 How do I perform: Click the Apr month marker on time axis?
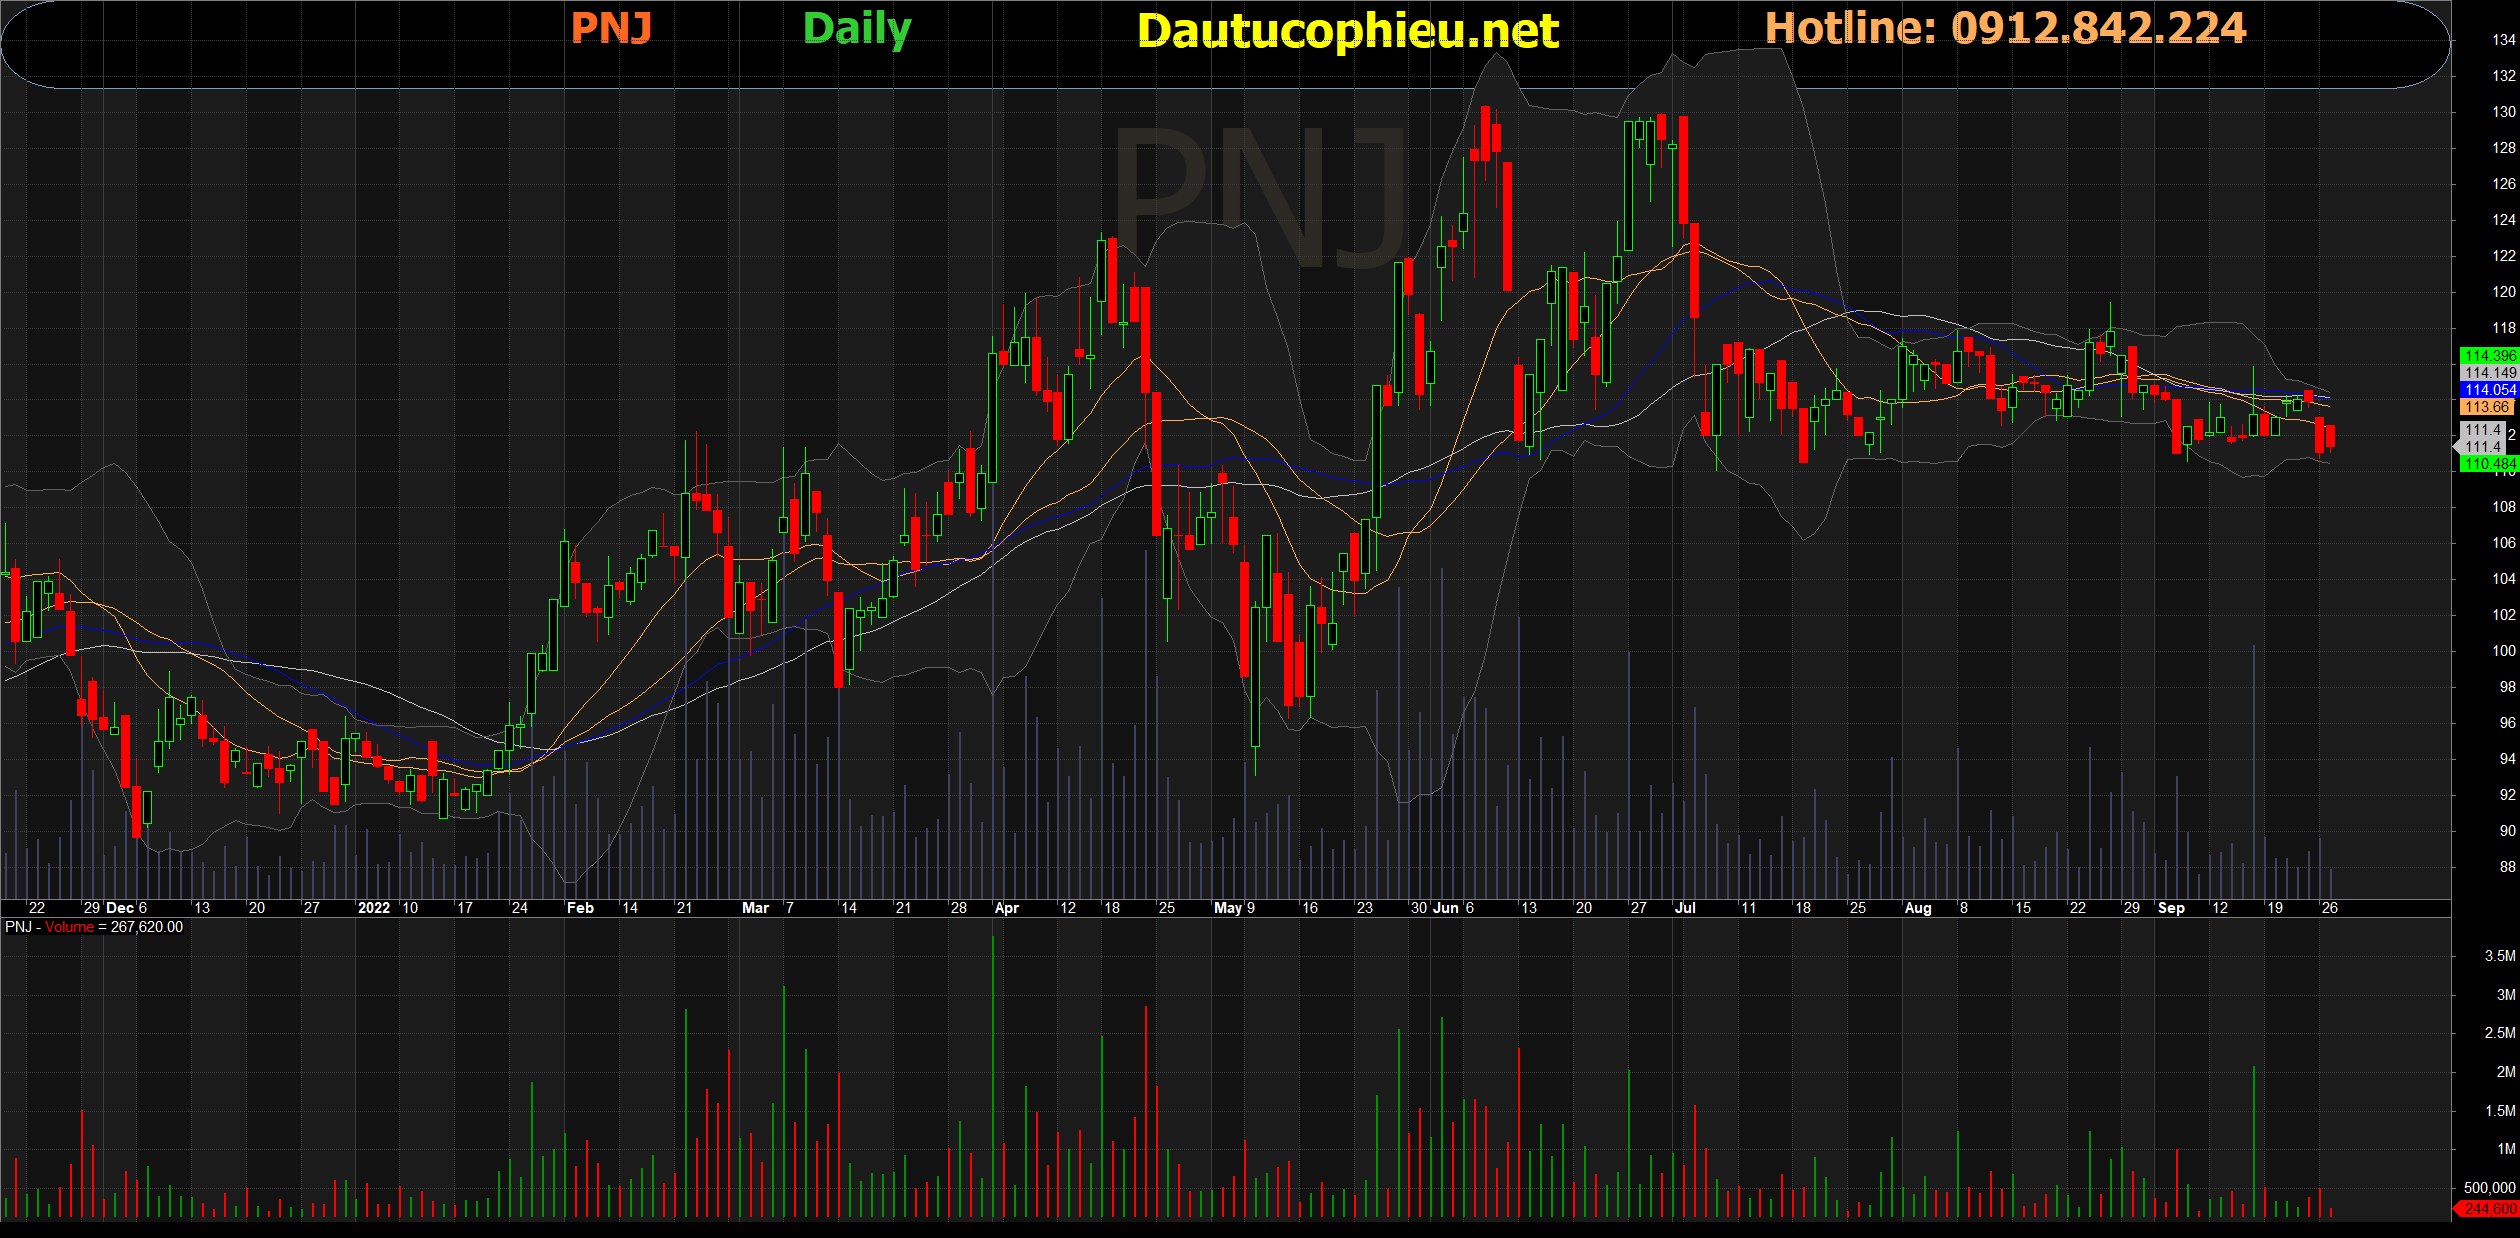pyautogui.click(x=1006, y=908)
